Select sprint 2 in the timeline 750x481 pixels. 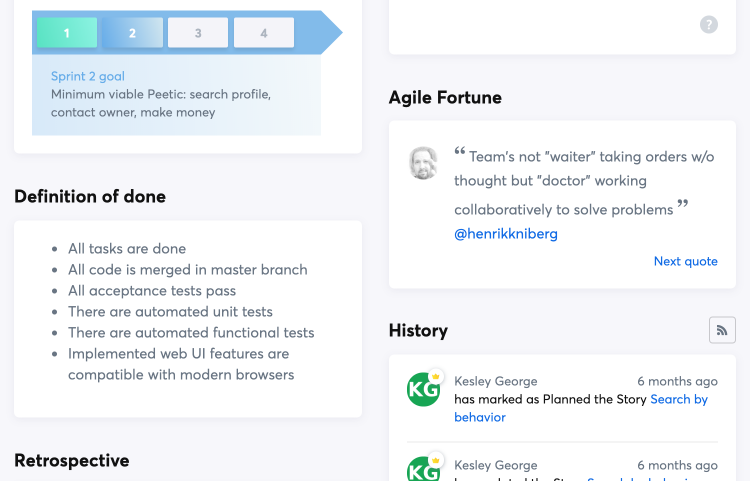pos(132,33)
